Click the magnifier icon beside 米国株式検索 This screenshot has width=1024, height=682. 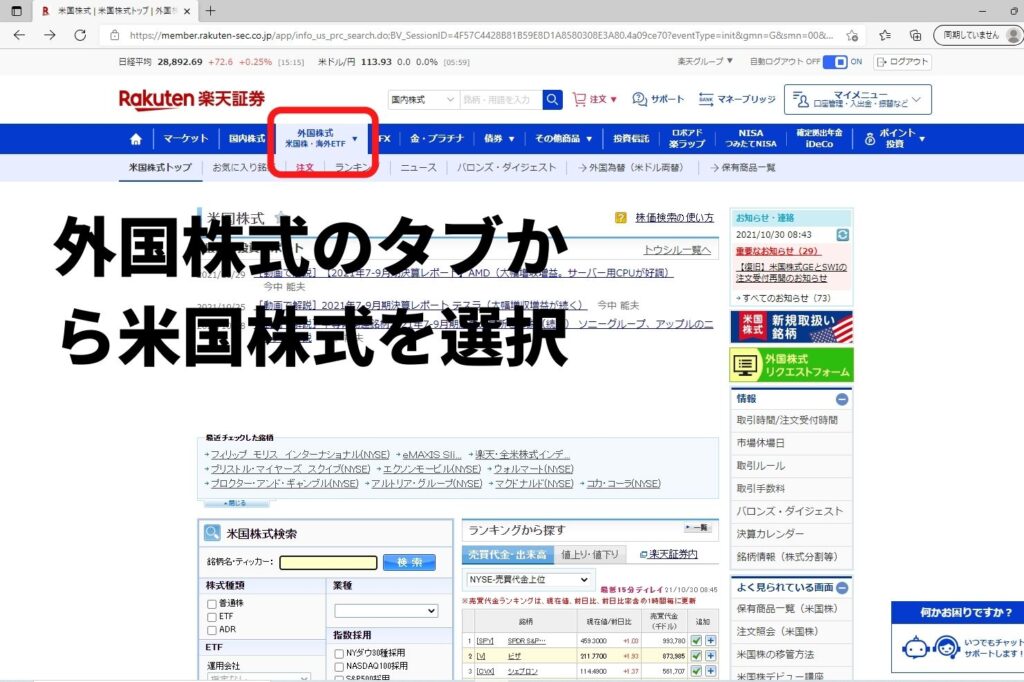click(x=212, y=533)
